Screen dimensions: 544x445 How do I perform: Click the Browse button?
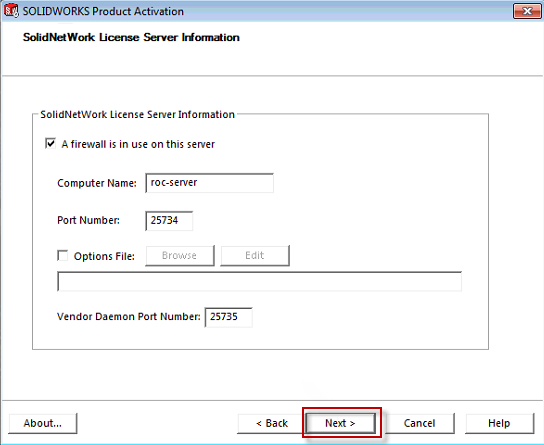[x=180, y=256]
